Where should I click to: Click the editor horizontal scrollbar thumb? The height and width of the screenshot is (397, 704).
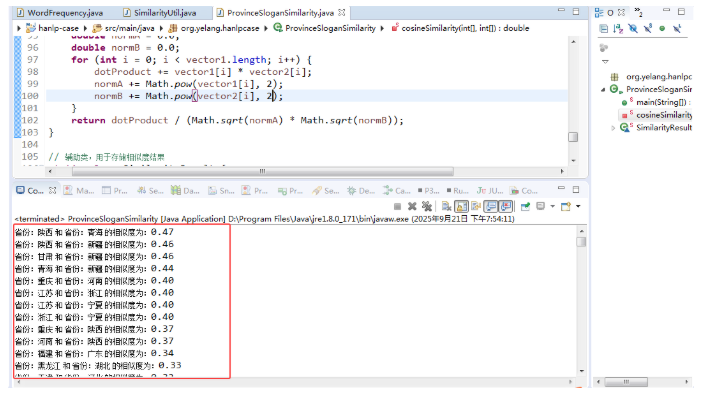[263, 171]
